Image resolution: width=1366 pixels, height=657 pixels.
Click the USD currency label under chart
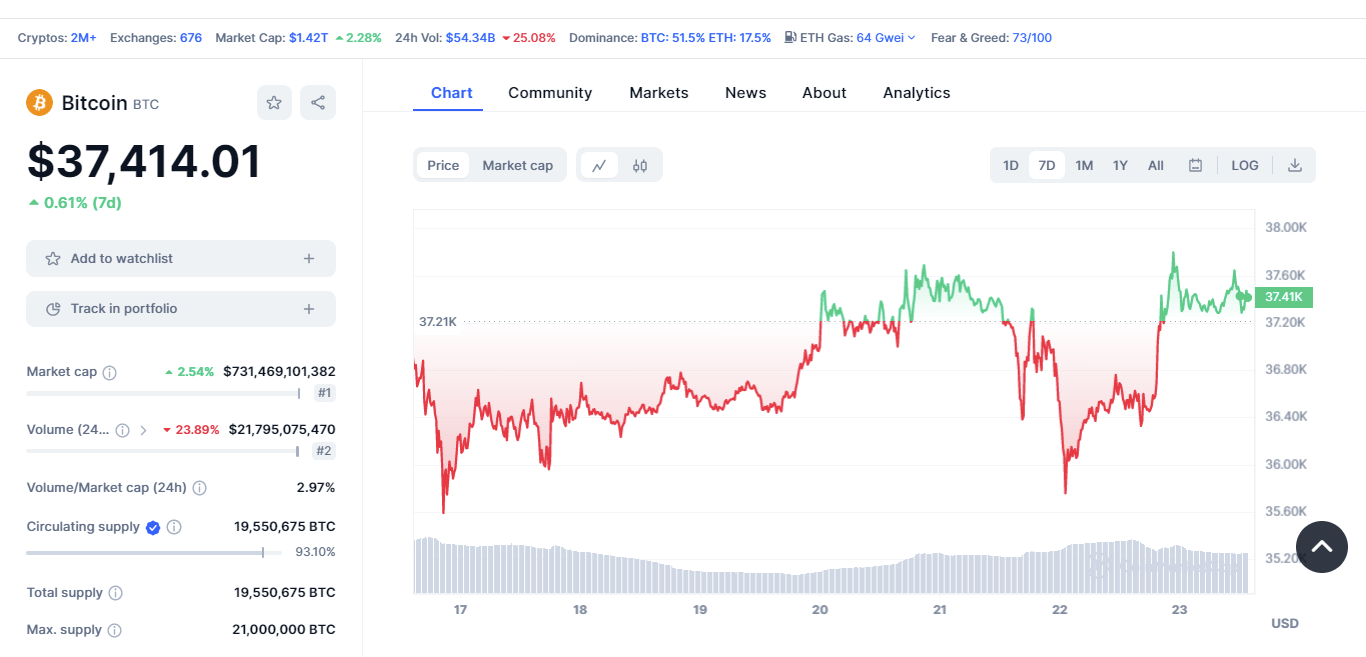click(x=1285, y=623)
